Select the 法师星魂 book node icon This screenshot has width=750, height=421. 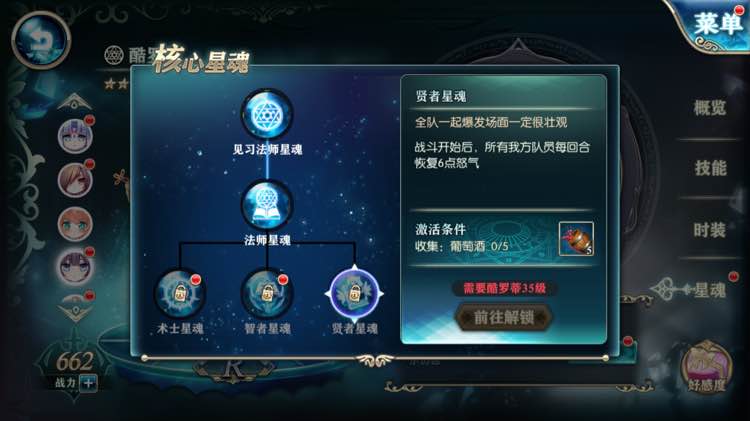(x=267, y=205)
